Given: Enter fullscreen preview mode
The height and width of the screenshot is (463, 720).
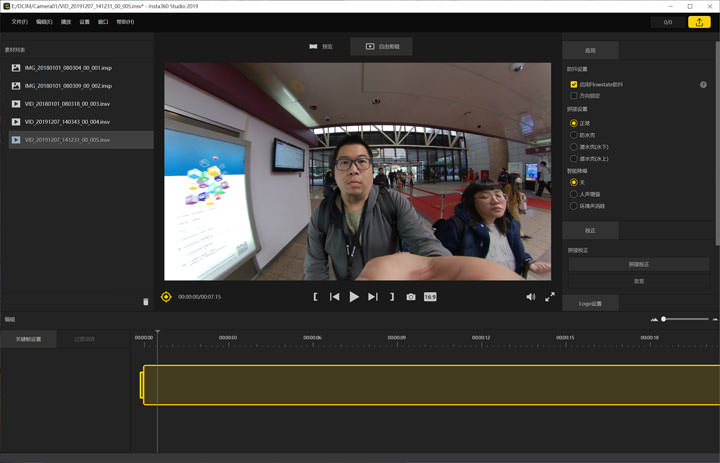Looking at the screenshot, I should 550,297.
